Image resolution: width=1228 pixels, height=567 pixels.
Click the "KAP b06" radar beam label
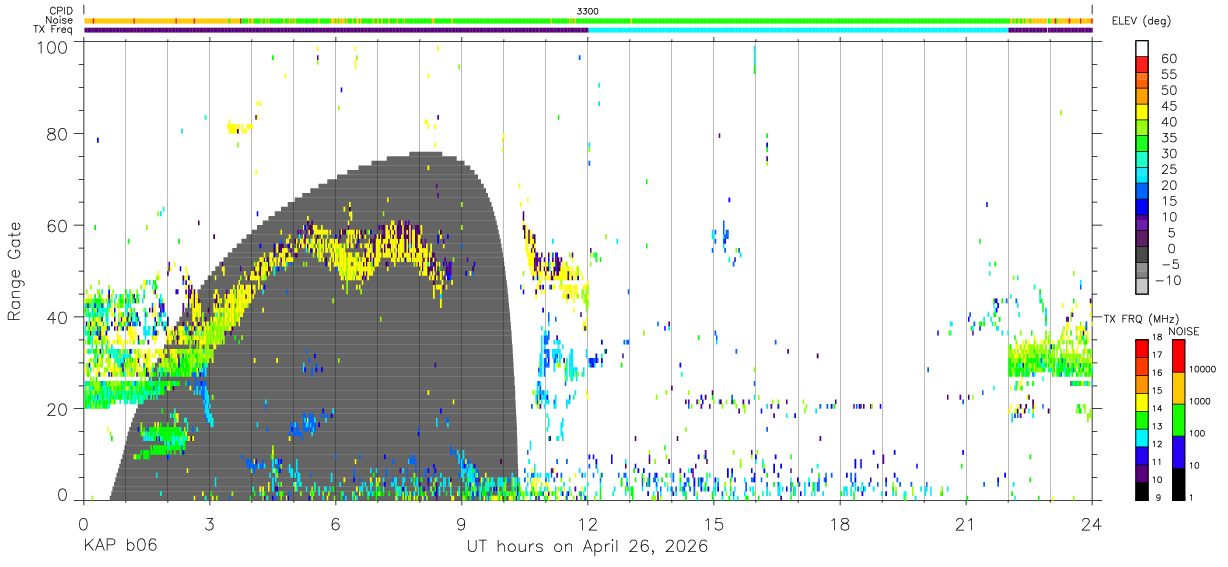[119, 547]
